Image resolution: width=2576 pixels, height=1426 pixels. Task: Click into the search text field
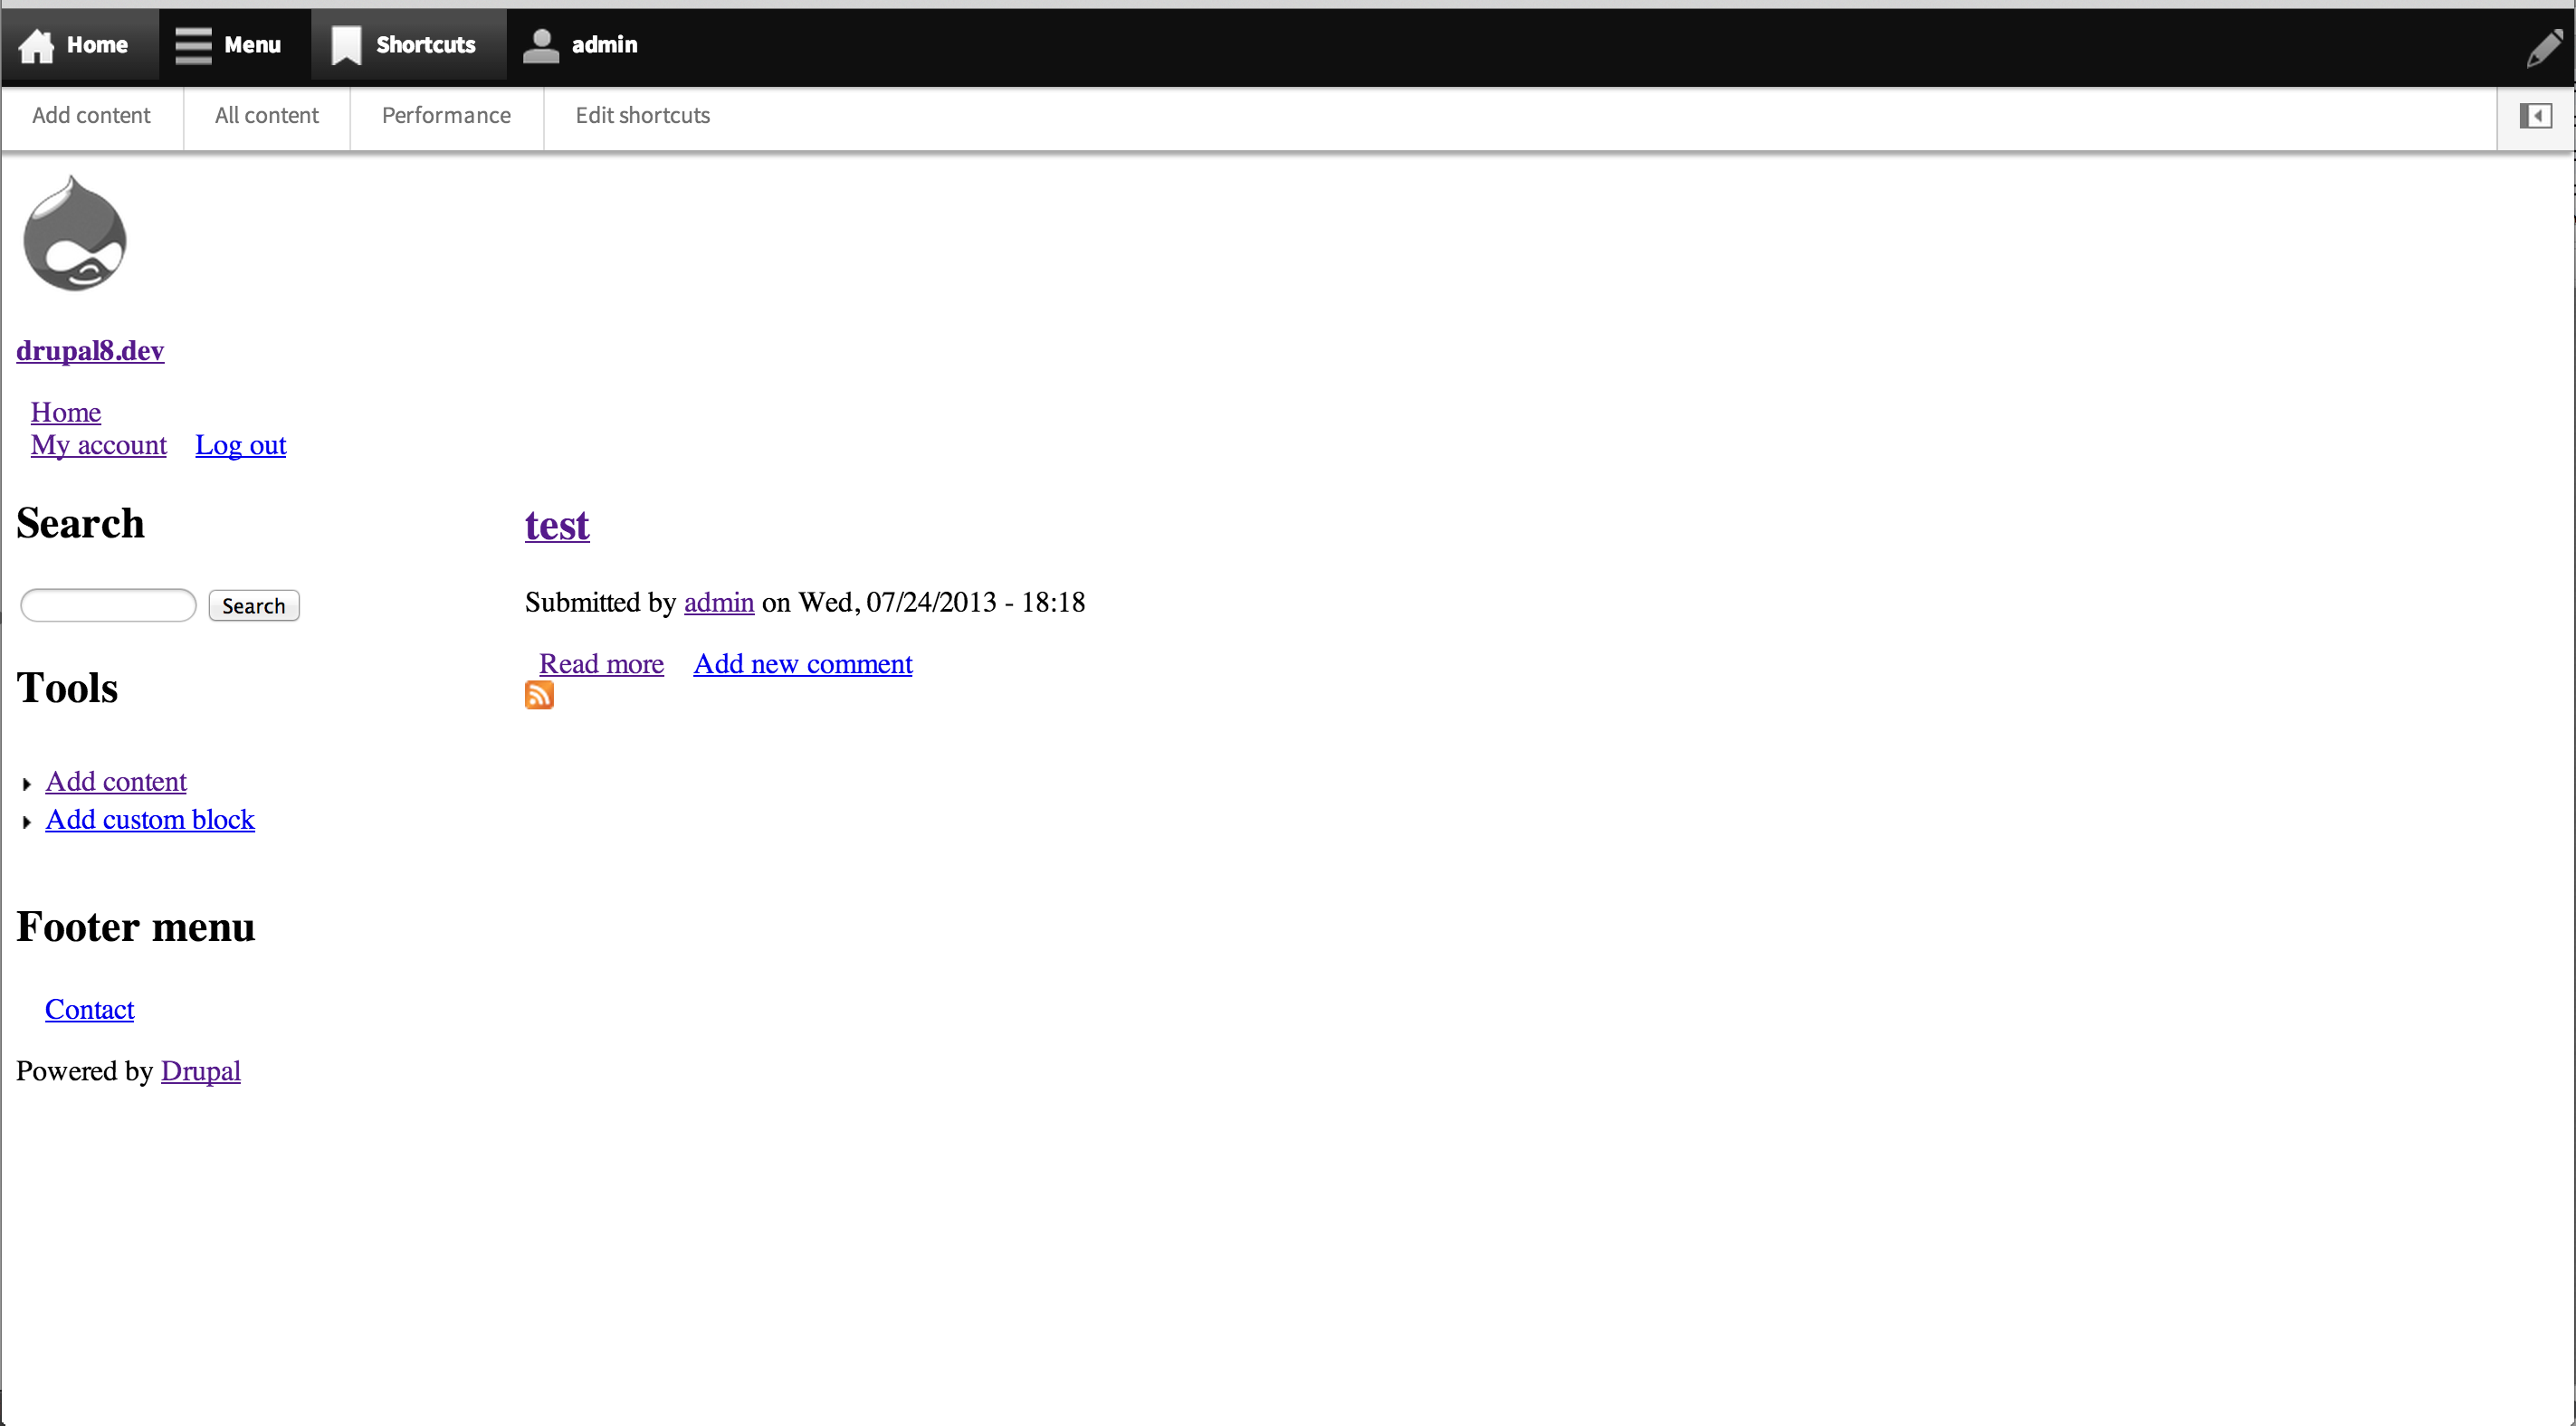(x=108, y=605)
